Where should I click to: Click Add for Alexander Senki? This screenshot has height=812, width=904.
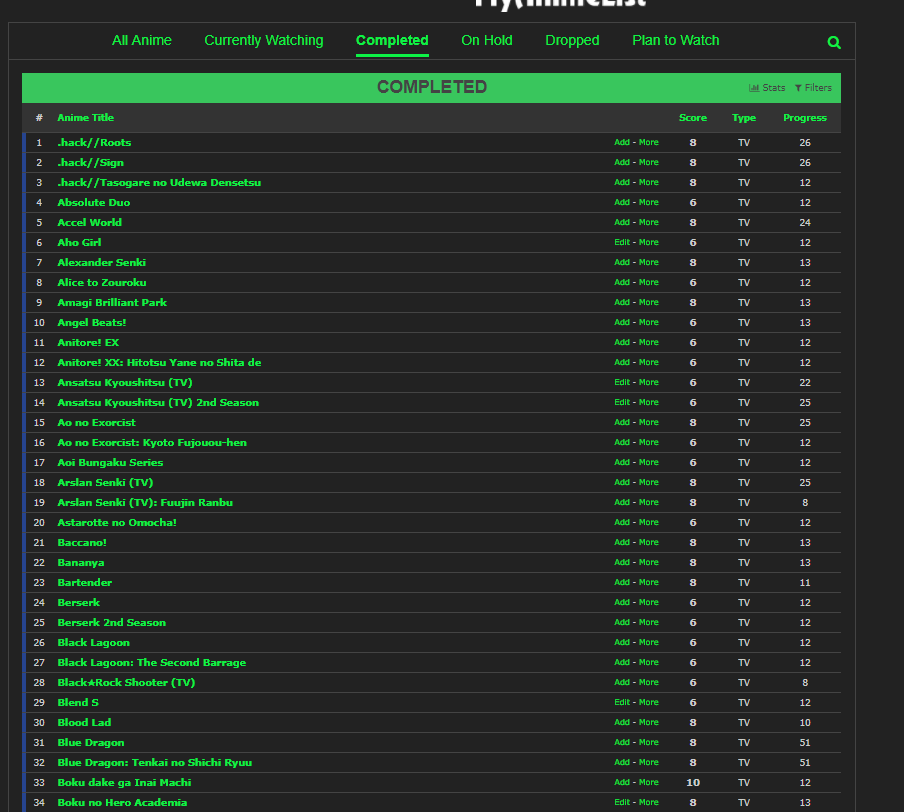click(x=622, y=262)
